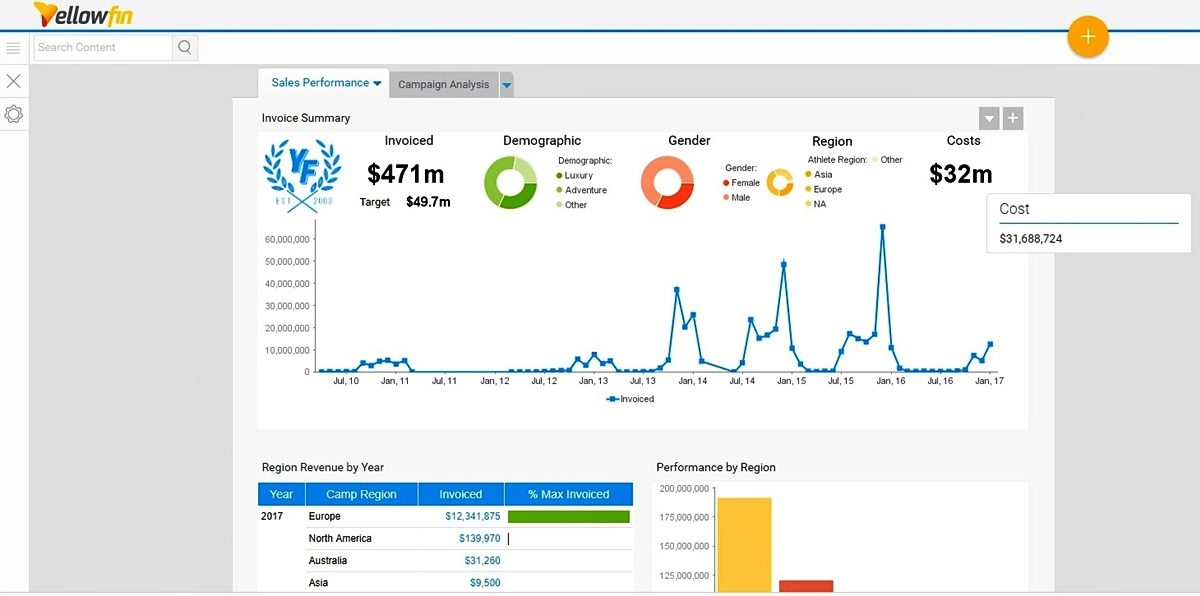Click the search magnifier icon
The width and height of the screenshot is (1200, 596).
184,46
